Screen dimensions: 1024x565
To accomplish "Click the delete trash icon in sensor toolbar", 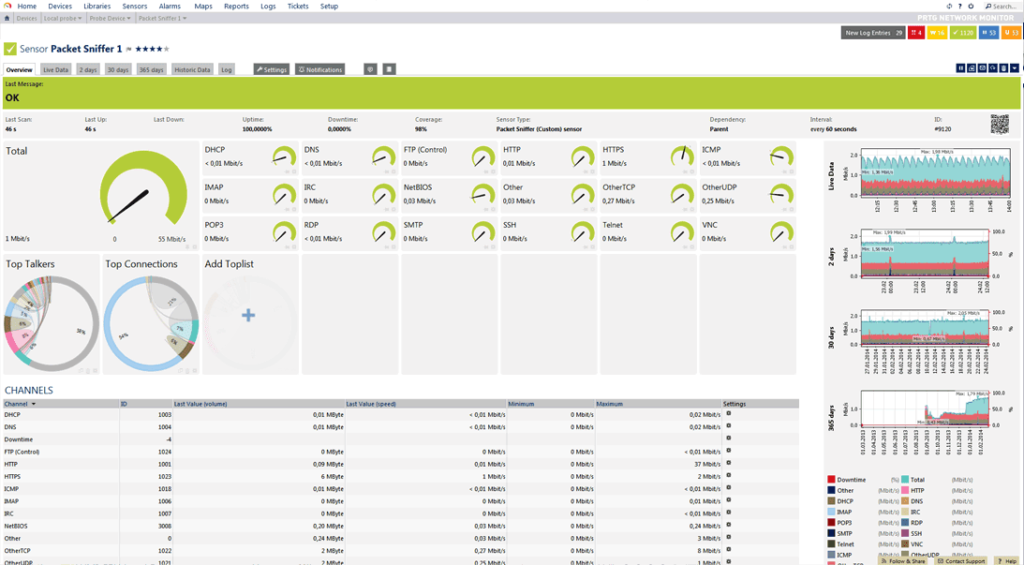I will pyautogui.click(x=1004, y=68).
